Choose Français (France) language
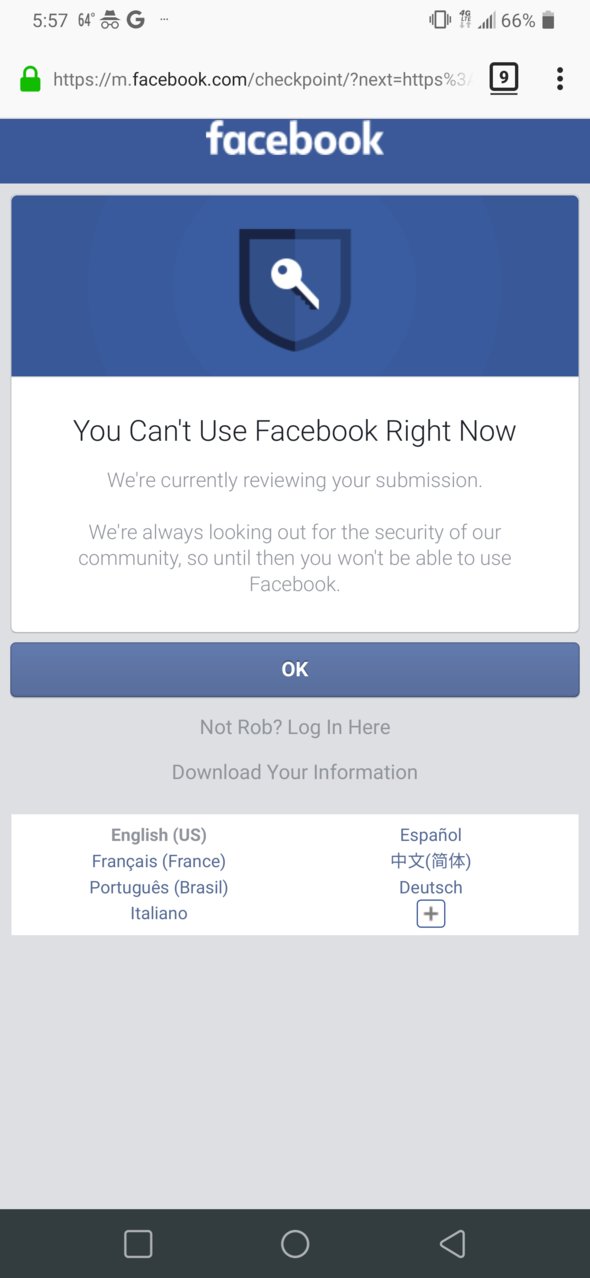The height and width of the screenshot is (1278, 590). click(x=159, y=861)
